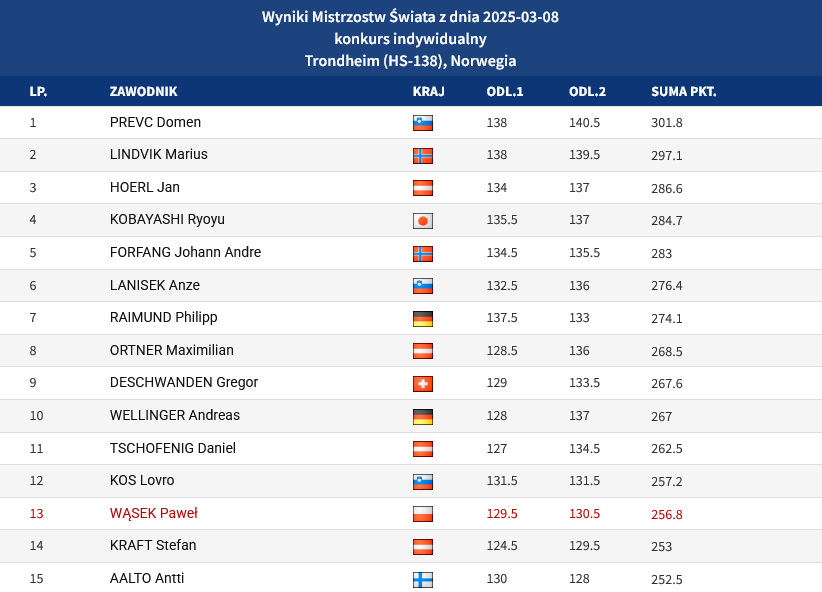Image resolution: width=822 pixels, height=592 pixels.
Task: Open the highlighted WĄSEK Paweł name
Action: [153, 513]
